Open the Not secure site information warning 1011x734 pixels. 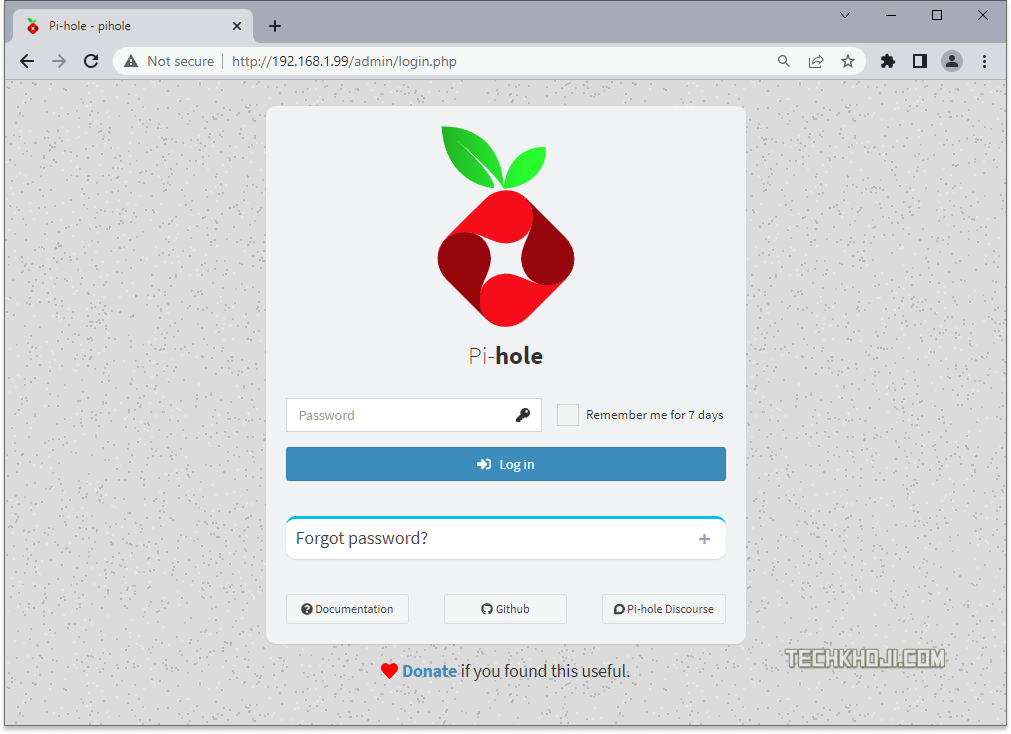coord(169,61)
